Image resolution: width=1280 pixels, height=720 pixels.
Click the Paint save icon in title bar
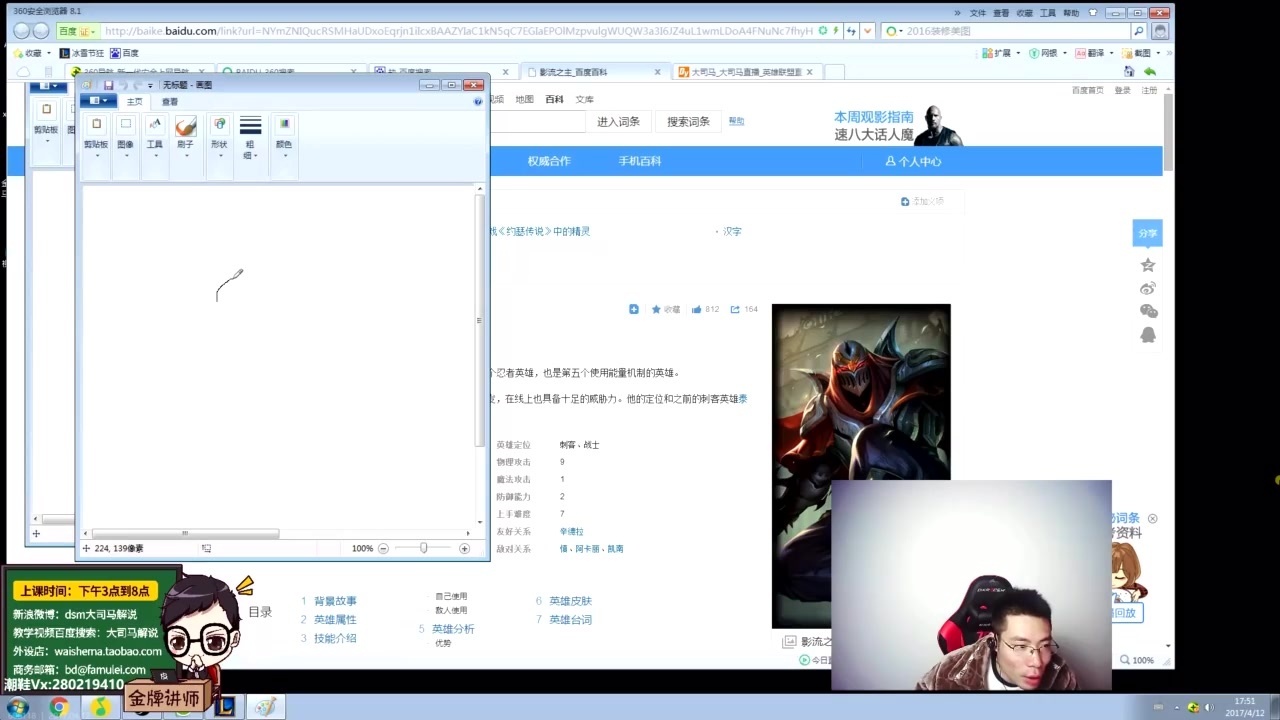pyautogui.click(x=108, y=85)
